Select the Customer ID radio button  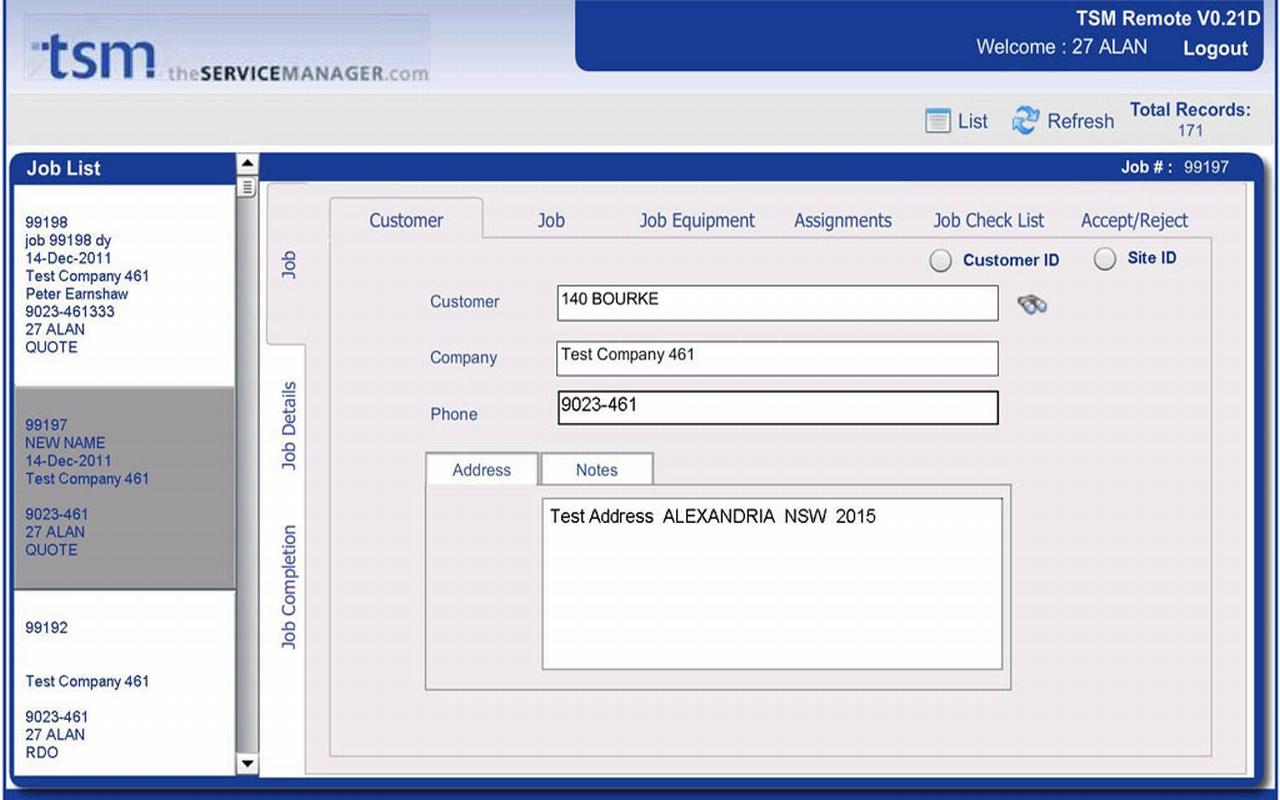[x=940, y=261]
